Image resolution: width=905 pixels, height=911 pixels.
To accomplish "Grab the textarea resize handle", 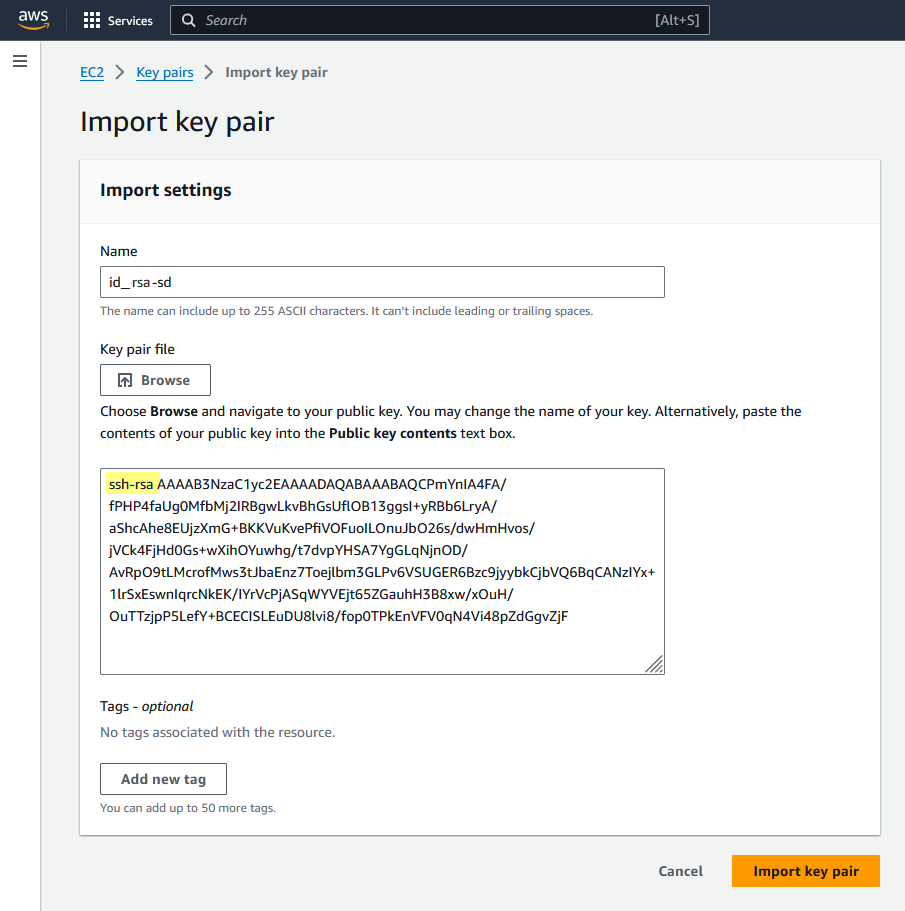I will coord(655,664).
